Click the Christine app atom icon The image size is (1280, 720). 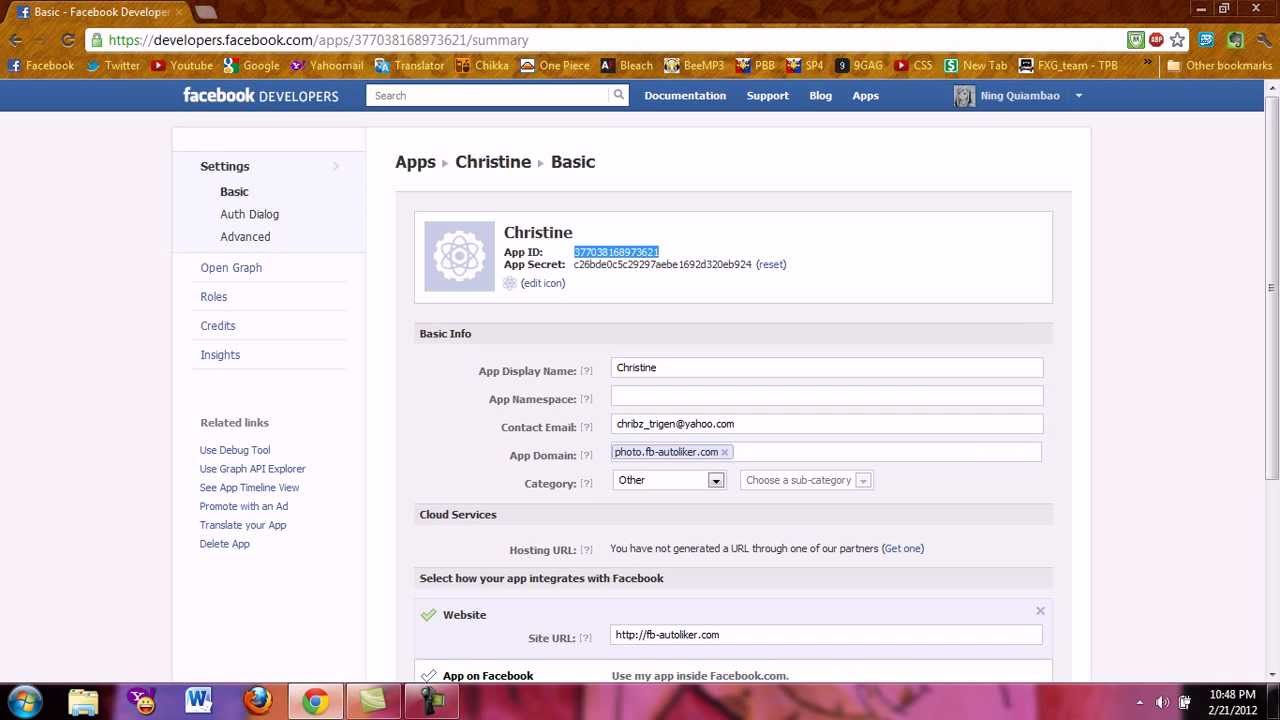tap(459, 256)
